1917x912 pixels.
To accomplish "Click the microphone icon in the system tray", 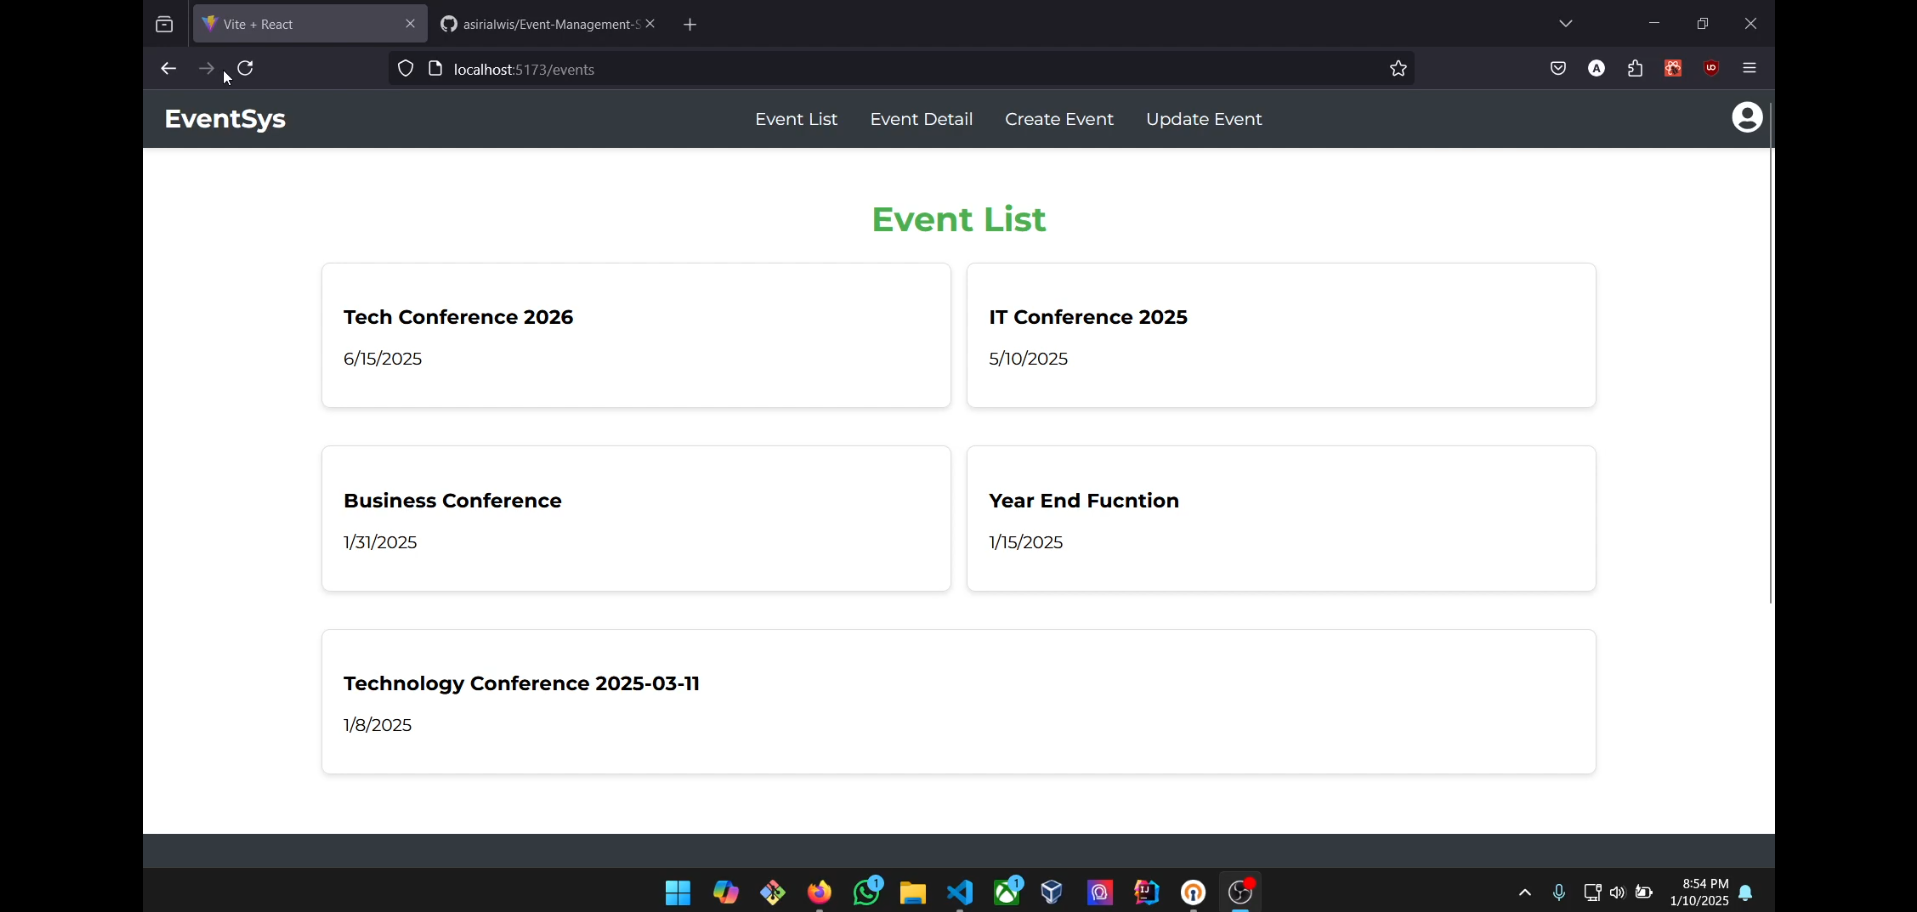I will (1559, 893).
